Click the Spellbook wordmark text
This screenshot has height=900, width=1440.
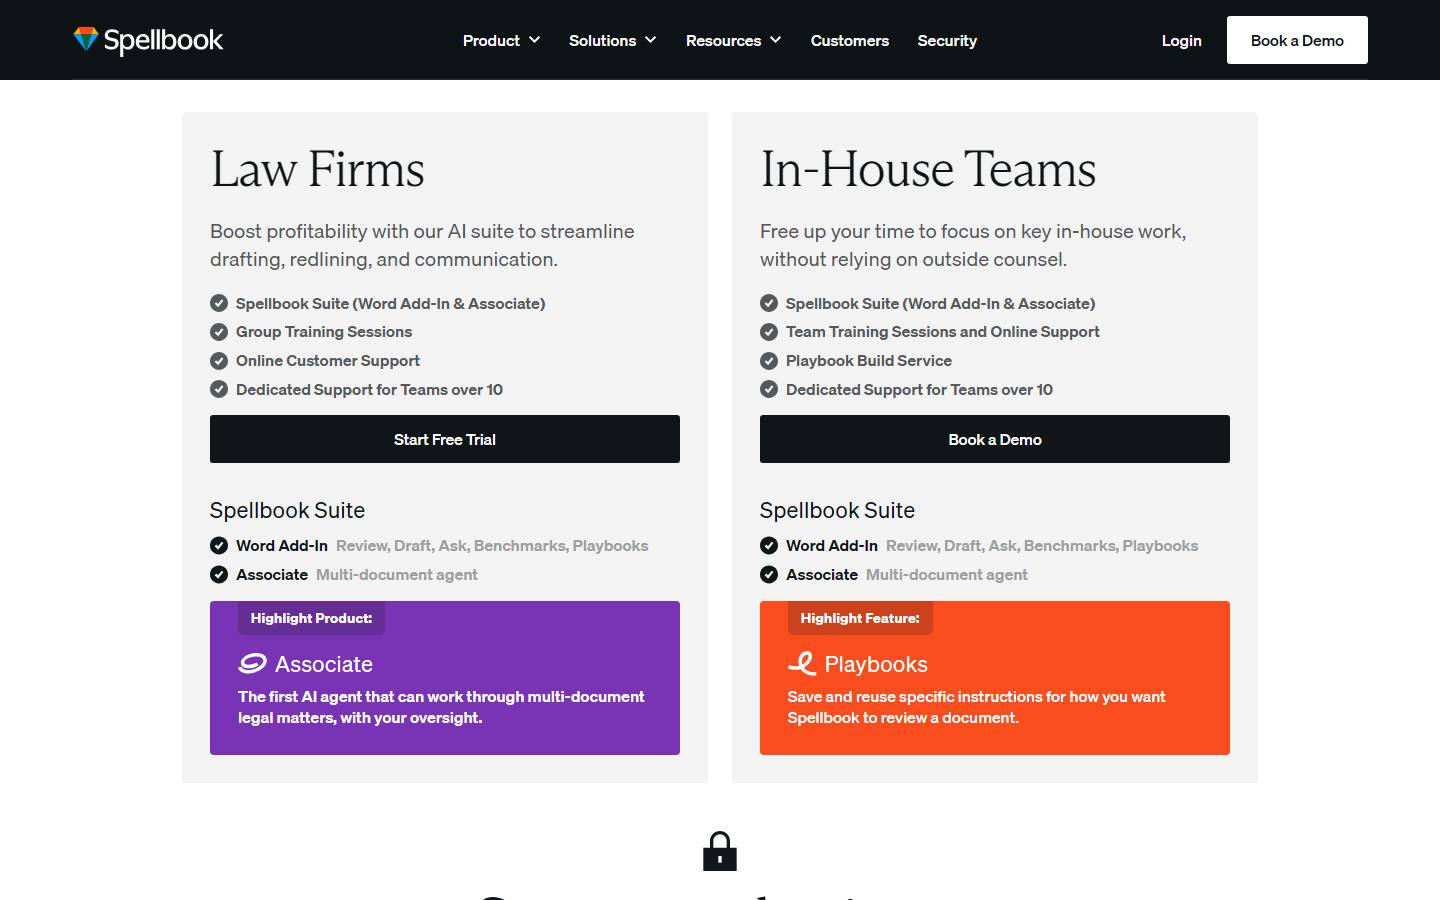coord(164,40)
